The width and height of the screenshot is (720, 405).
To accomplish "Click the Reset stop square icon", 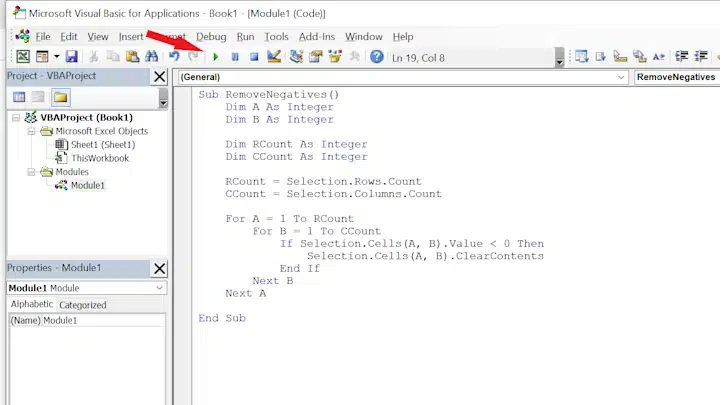I will point(254,57).
